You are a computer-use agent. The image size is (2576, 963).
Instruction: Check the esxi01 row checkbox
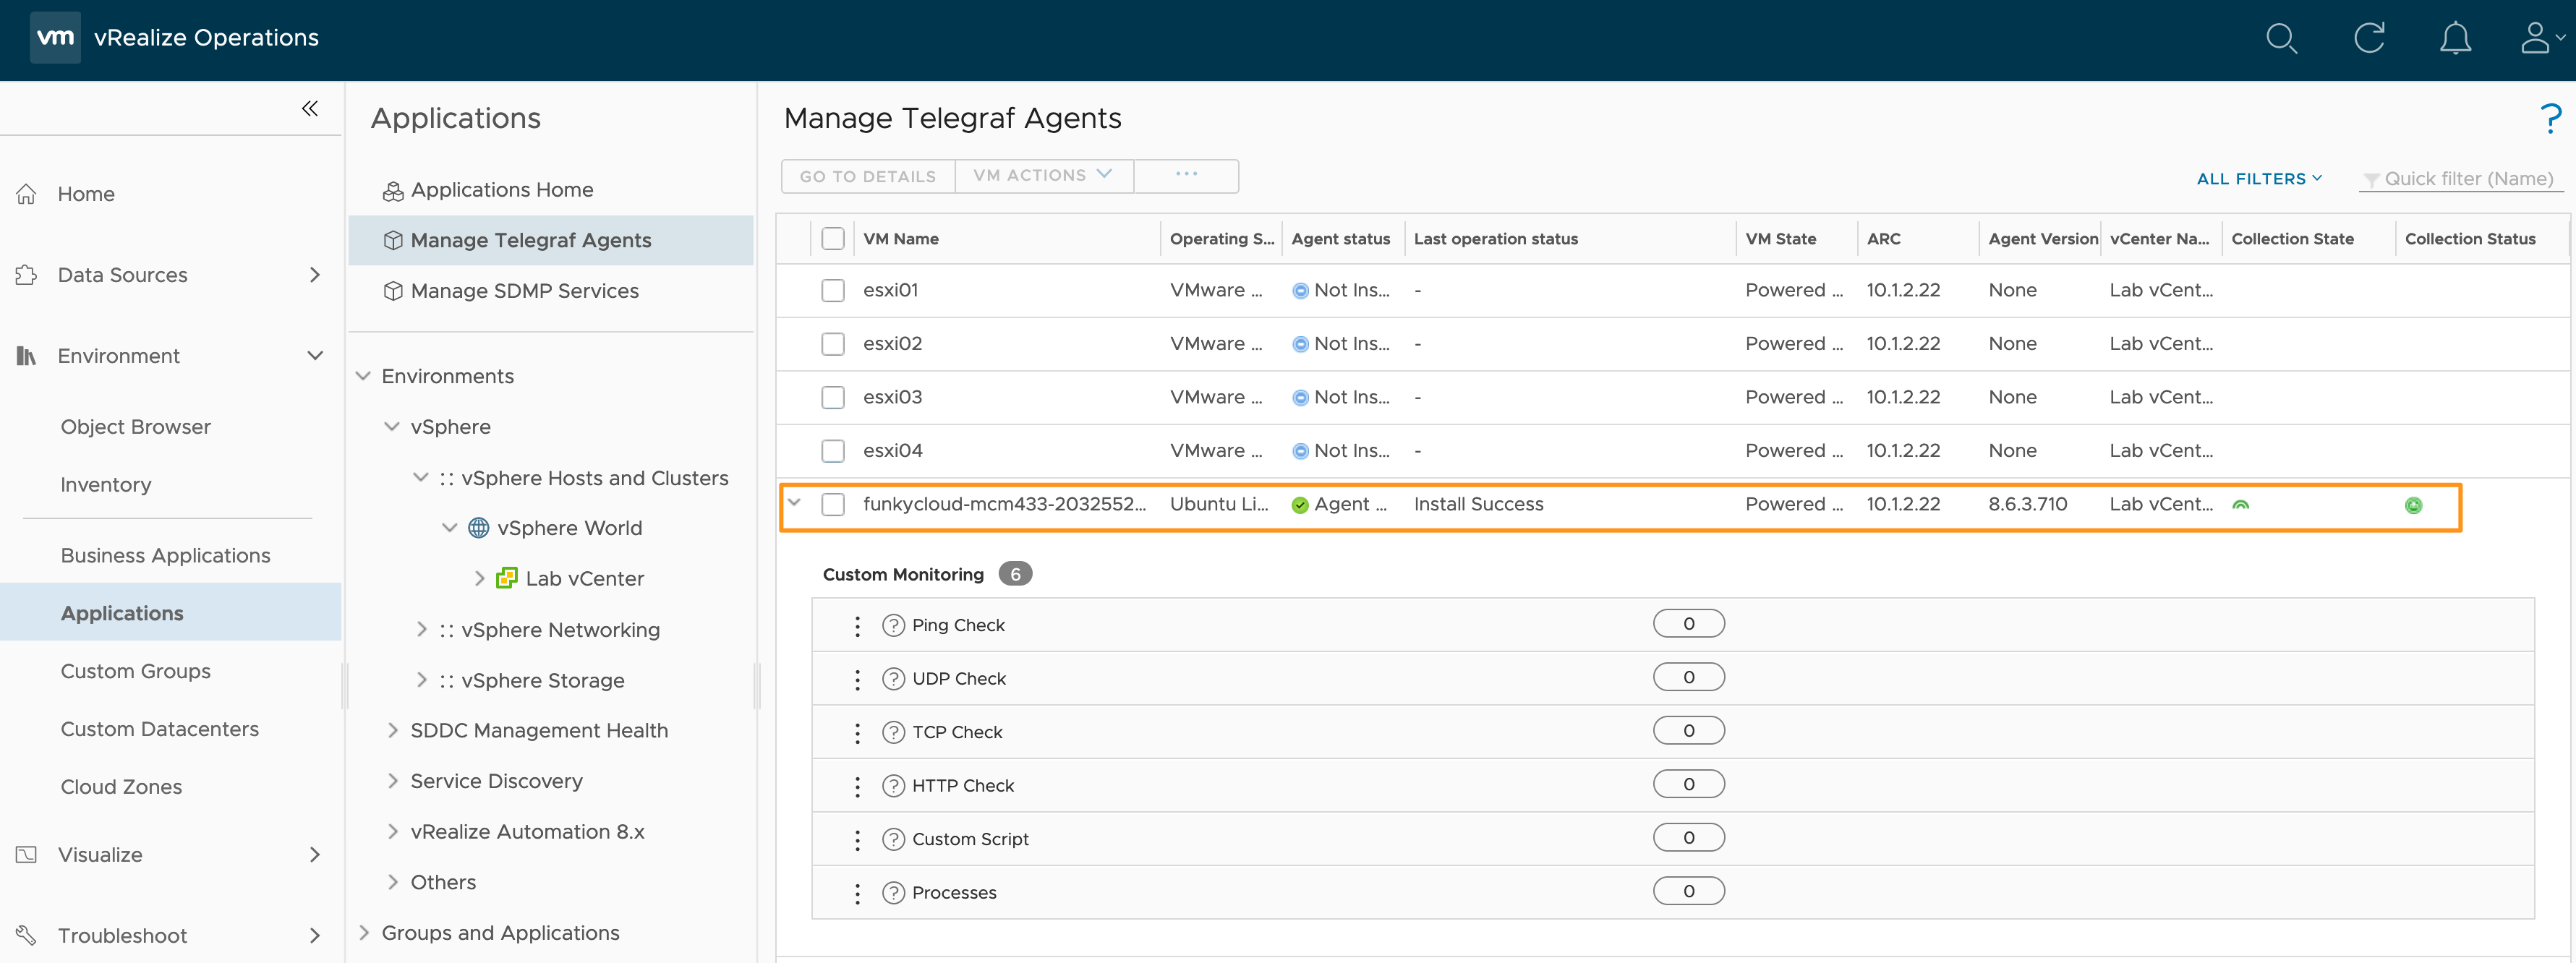click(832, 291)
